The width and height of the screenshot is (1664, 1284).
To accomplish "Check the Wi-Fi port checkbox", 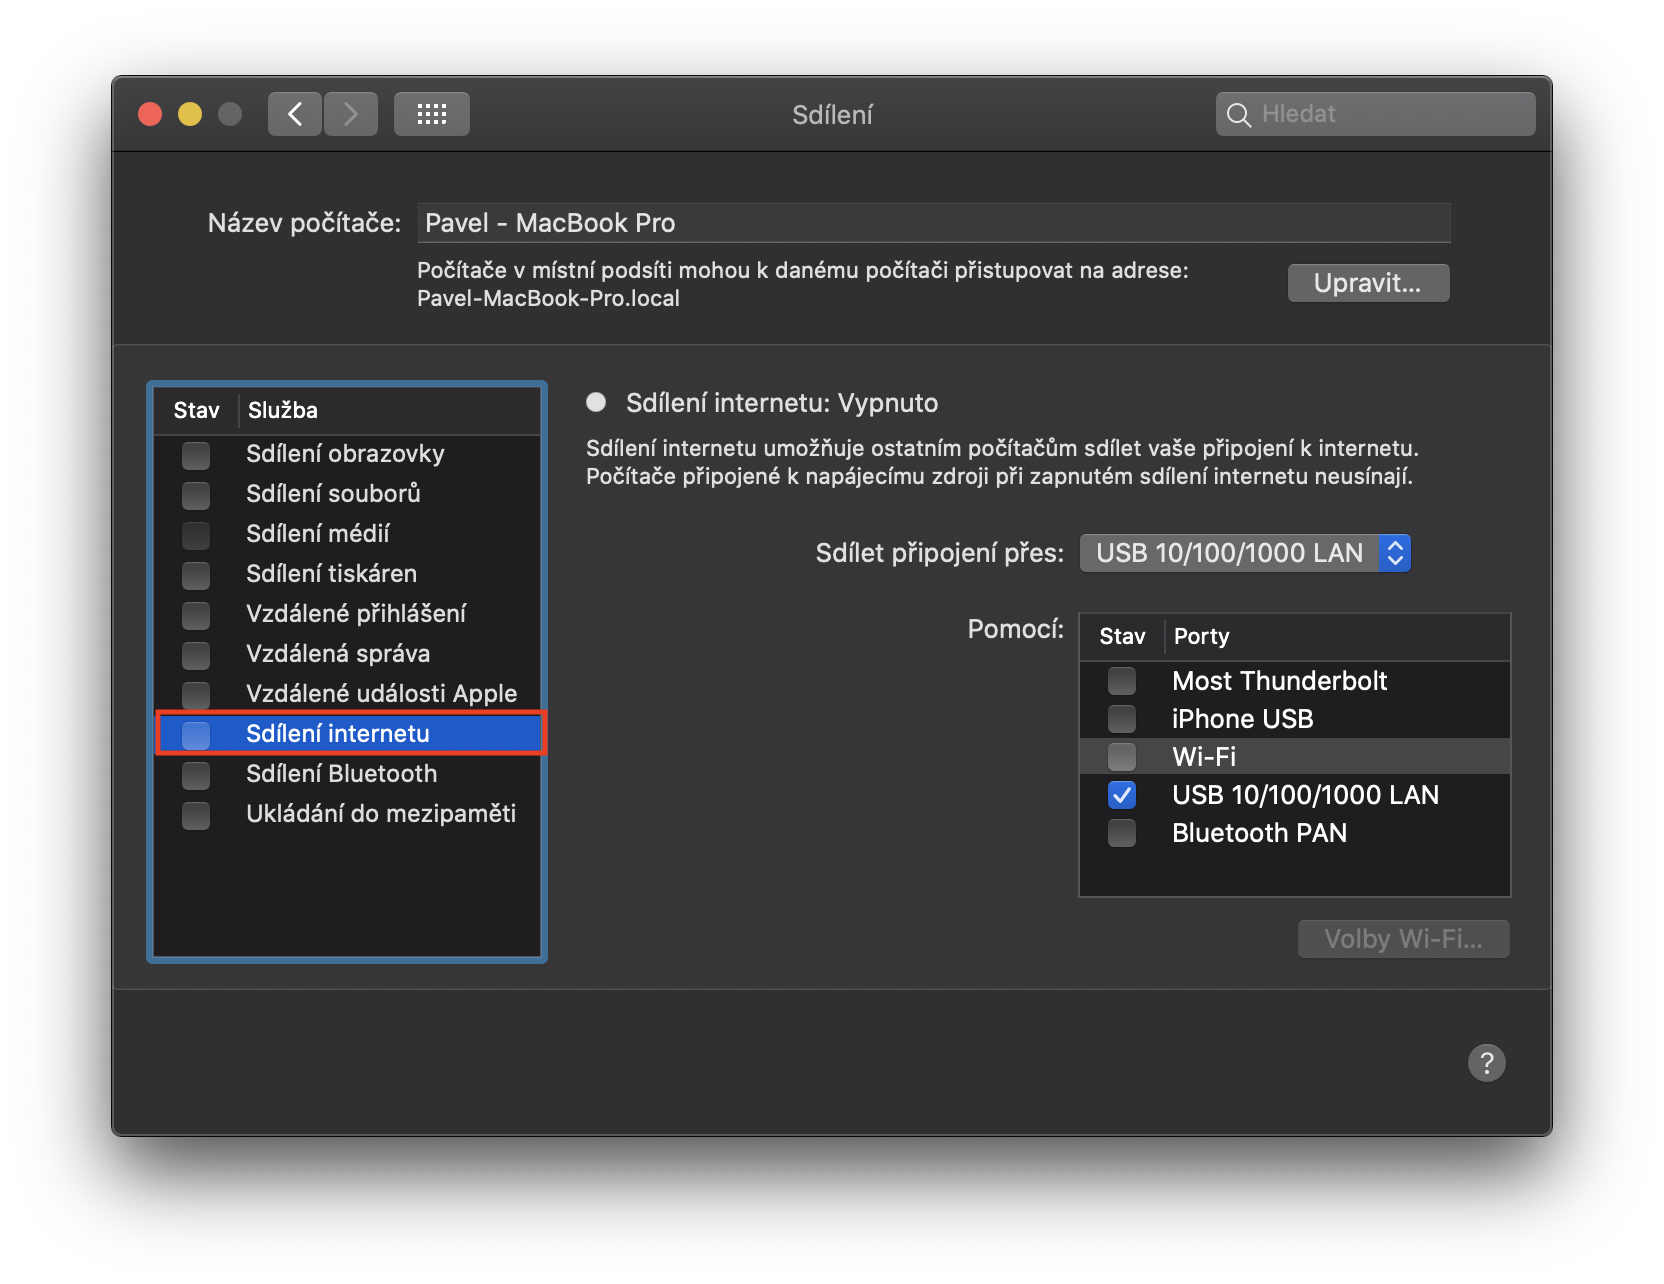I will [x=1122, y=757].
